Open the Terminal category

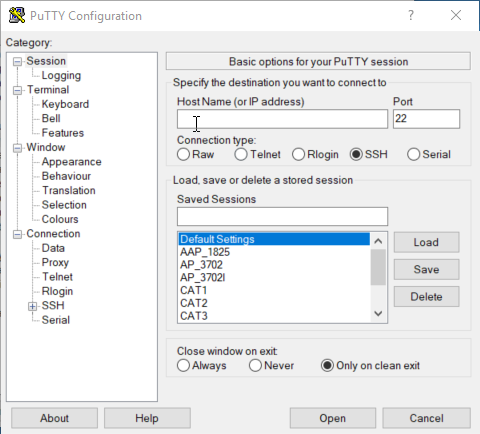point(48,90)
